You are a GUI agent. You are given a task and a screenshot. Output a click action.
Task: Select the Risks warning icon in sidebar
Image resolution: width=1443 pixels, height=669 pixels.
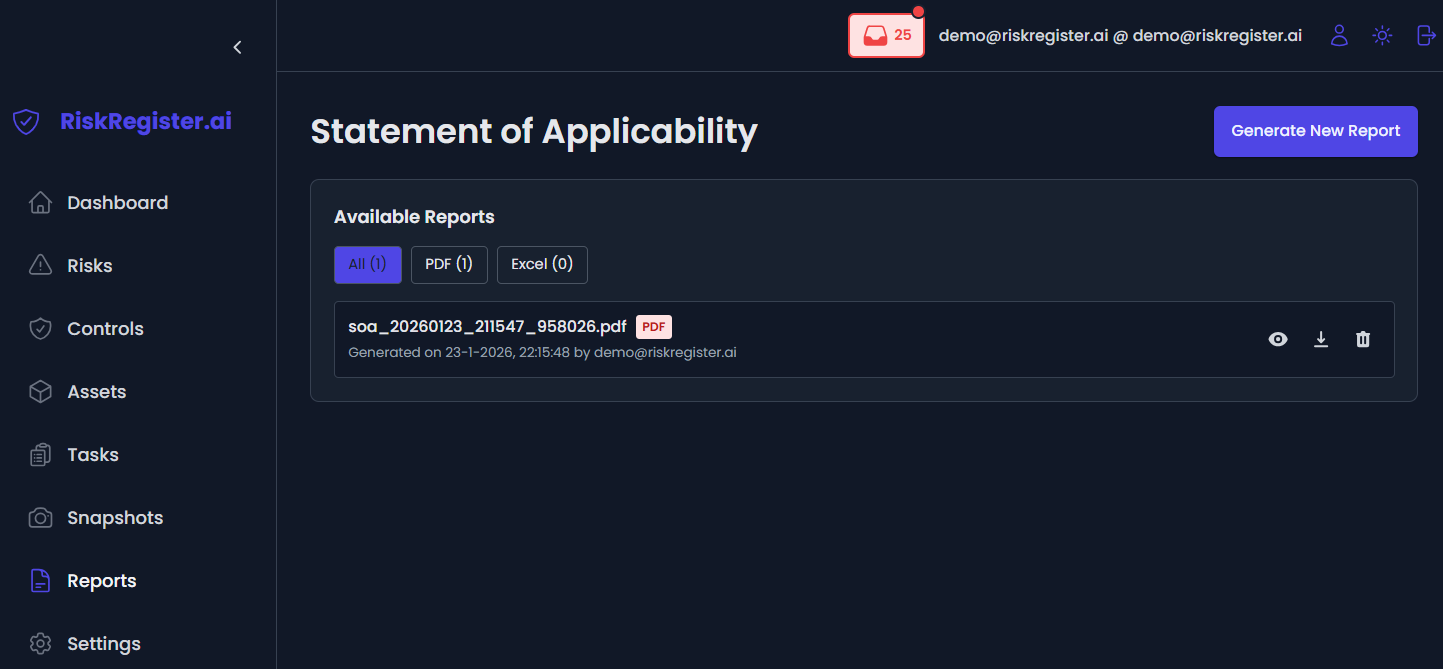point(40,265)
